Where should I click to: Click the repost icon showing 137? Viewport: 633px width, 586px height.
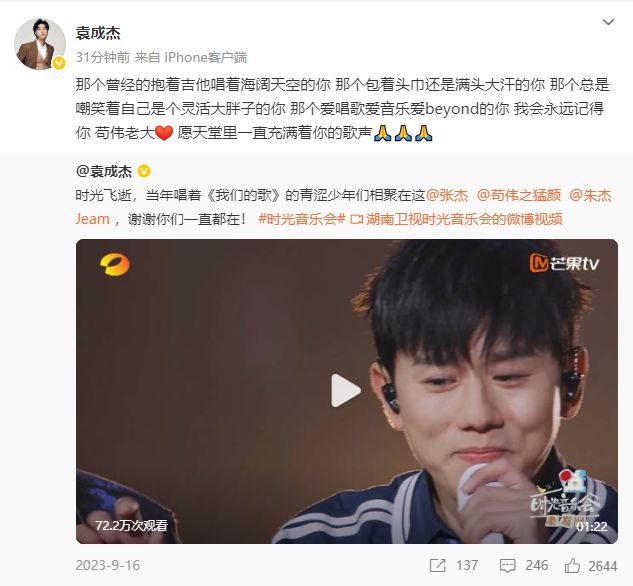438,565
